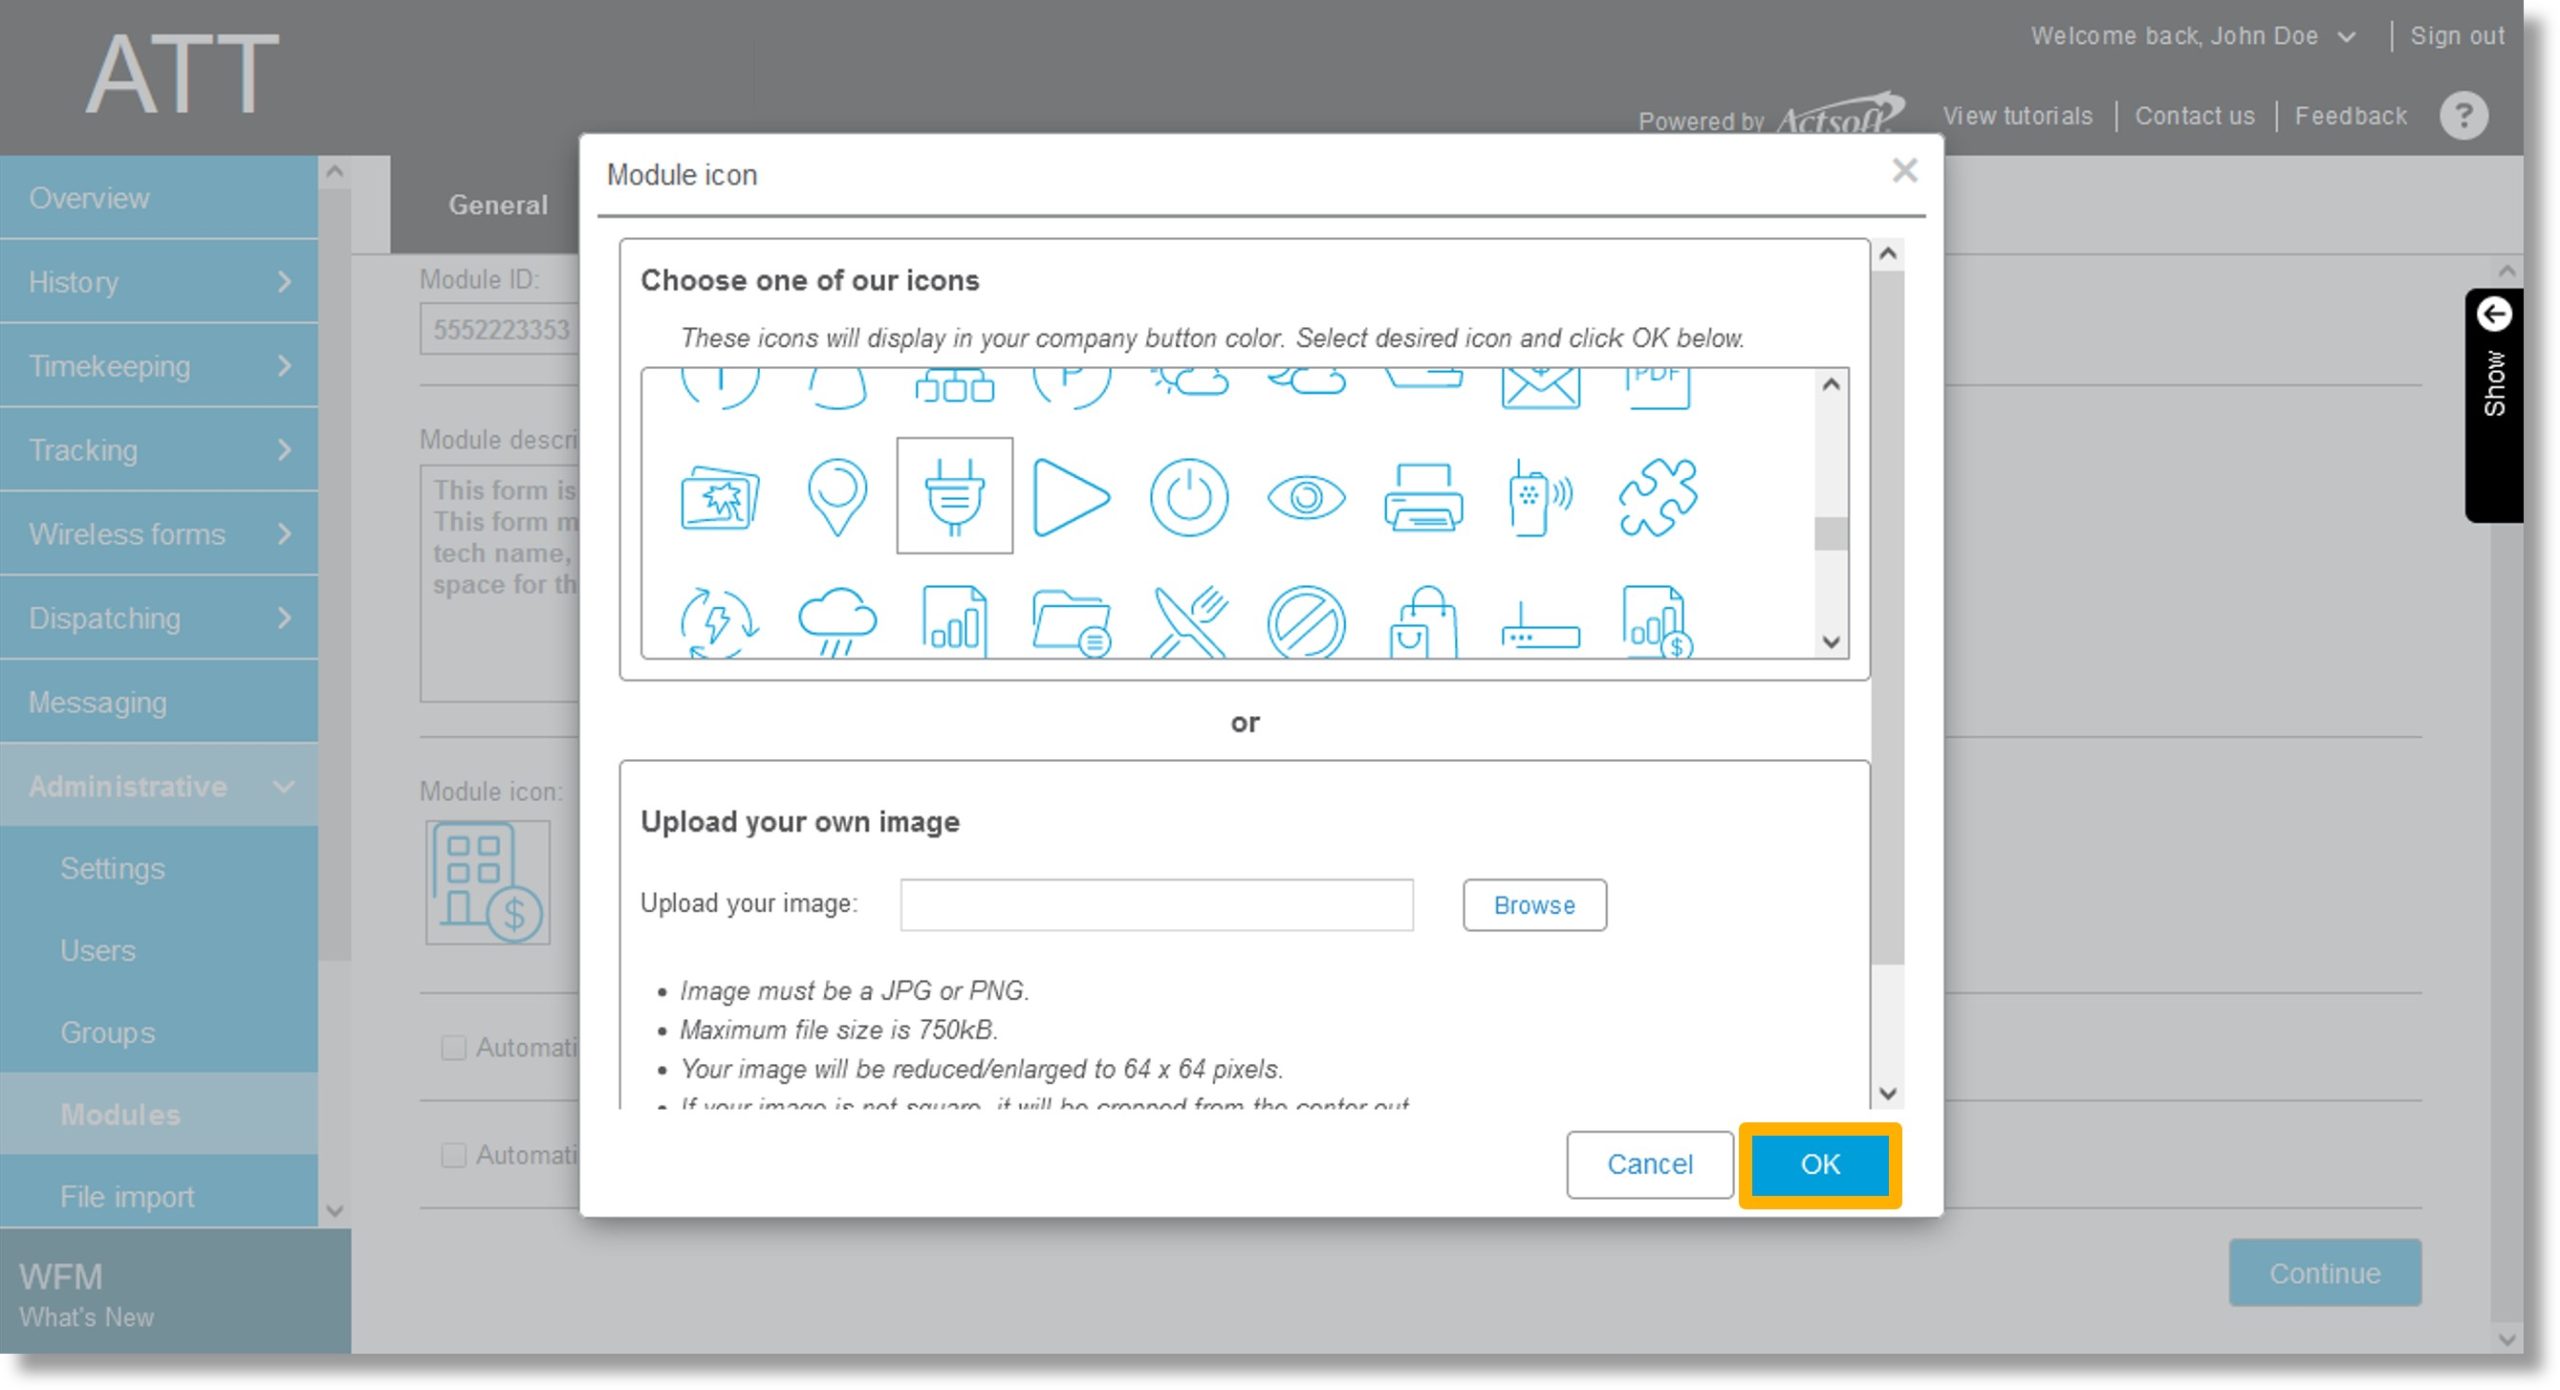Select the play triangle icon
The height and width of the screenshot is (1390, 2560).
(x=1070, y=497)
